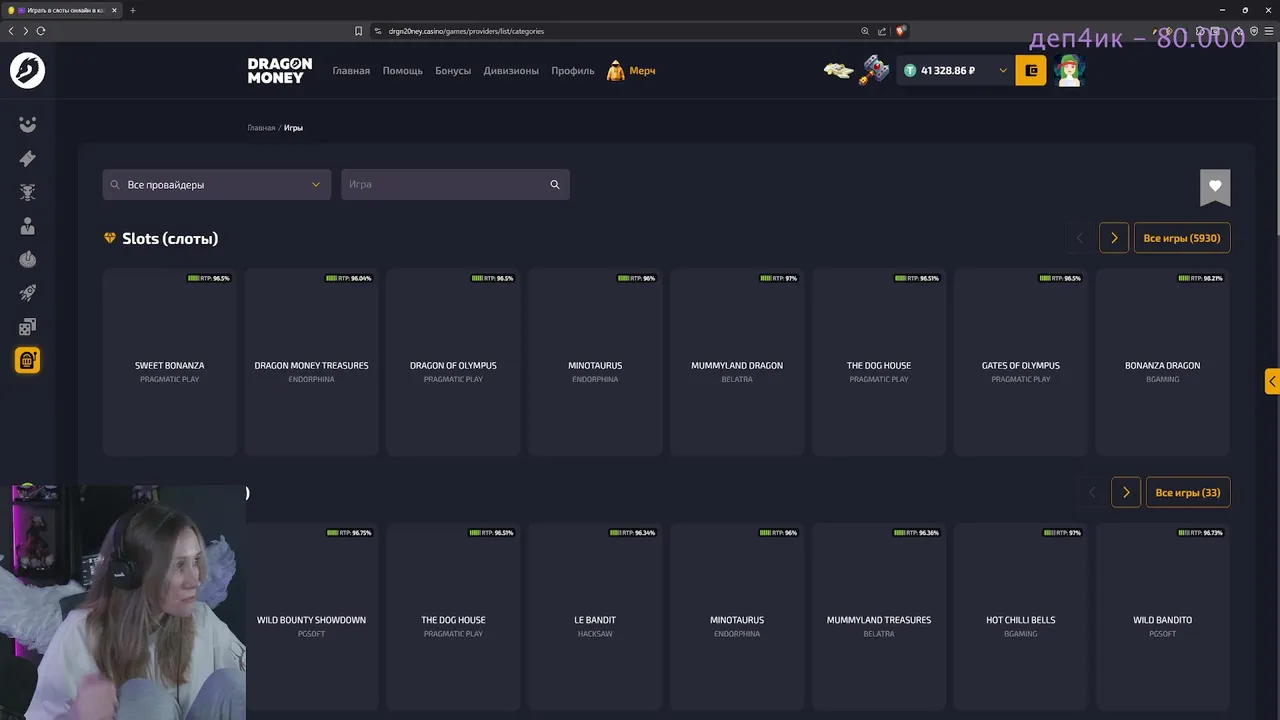
Task: Expand the right side panel arrow
Action: [x=1272, y=381]
